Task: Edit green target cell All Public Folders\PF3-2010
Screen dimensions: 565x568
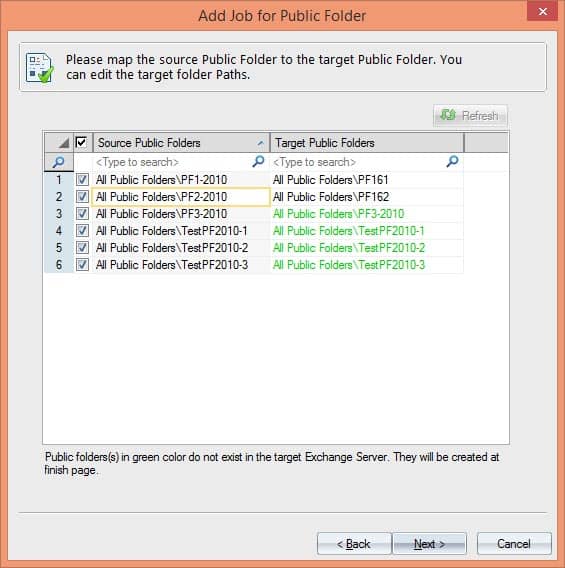Action: click(x=367, y=214)
